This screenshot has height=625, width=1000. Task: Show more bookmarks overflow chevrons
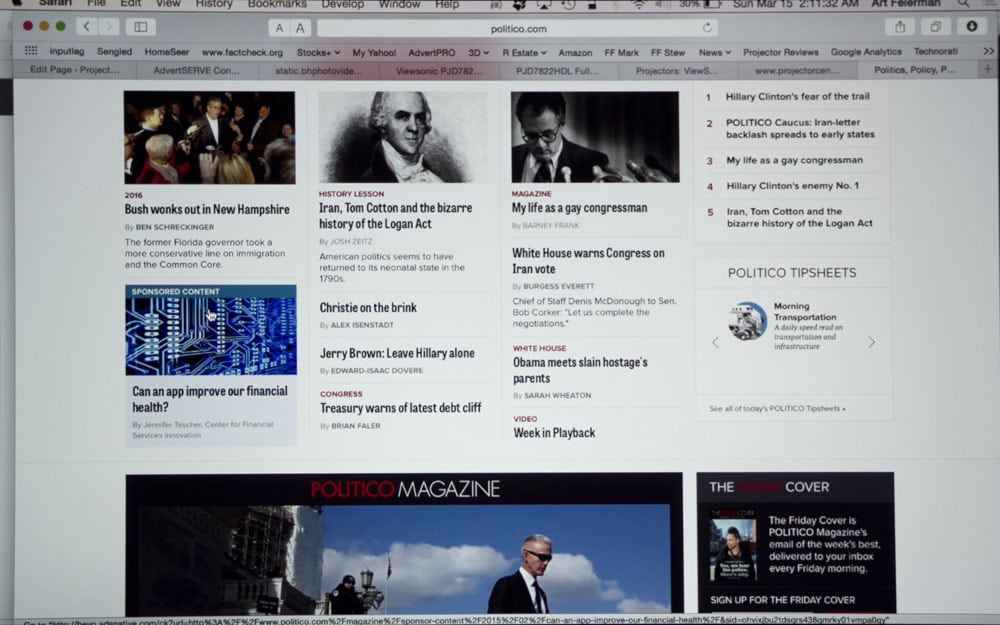tap(988, 52)
